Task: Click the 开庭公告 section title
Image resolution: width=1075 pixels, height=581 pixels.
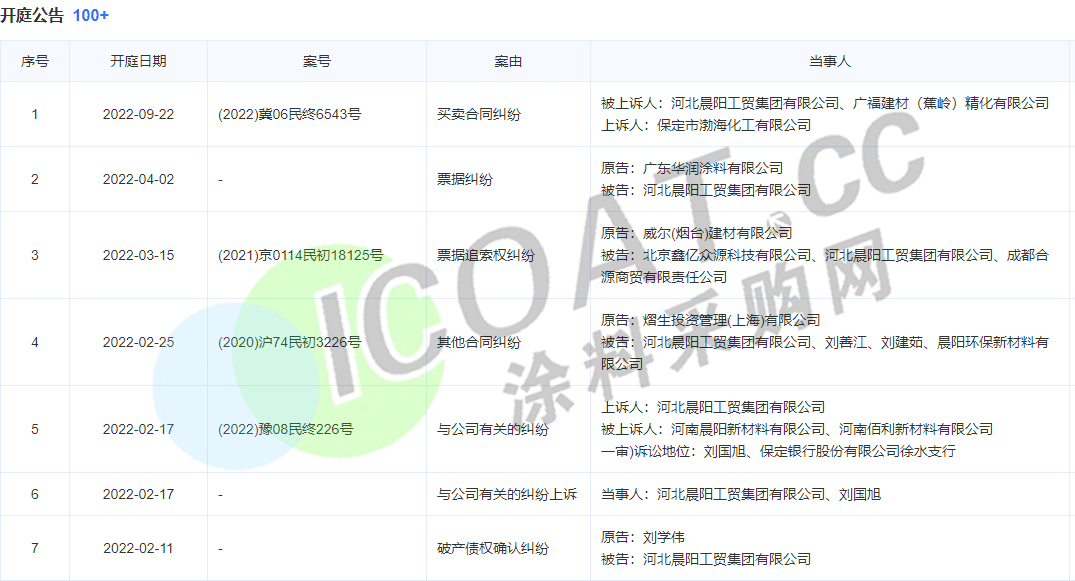Action: [x=32, y=15]
